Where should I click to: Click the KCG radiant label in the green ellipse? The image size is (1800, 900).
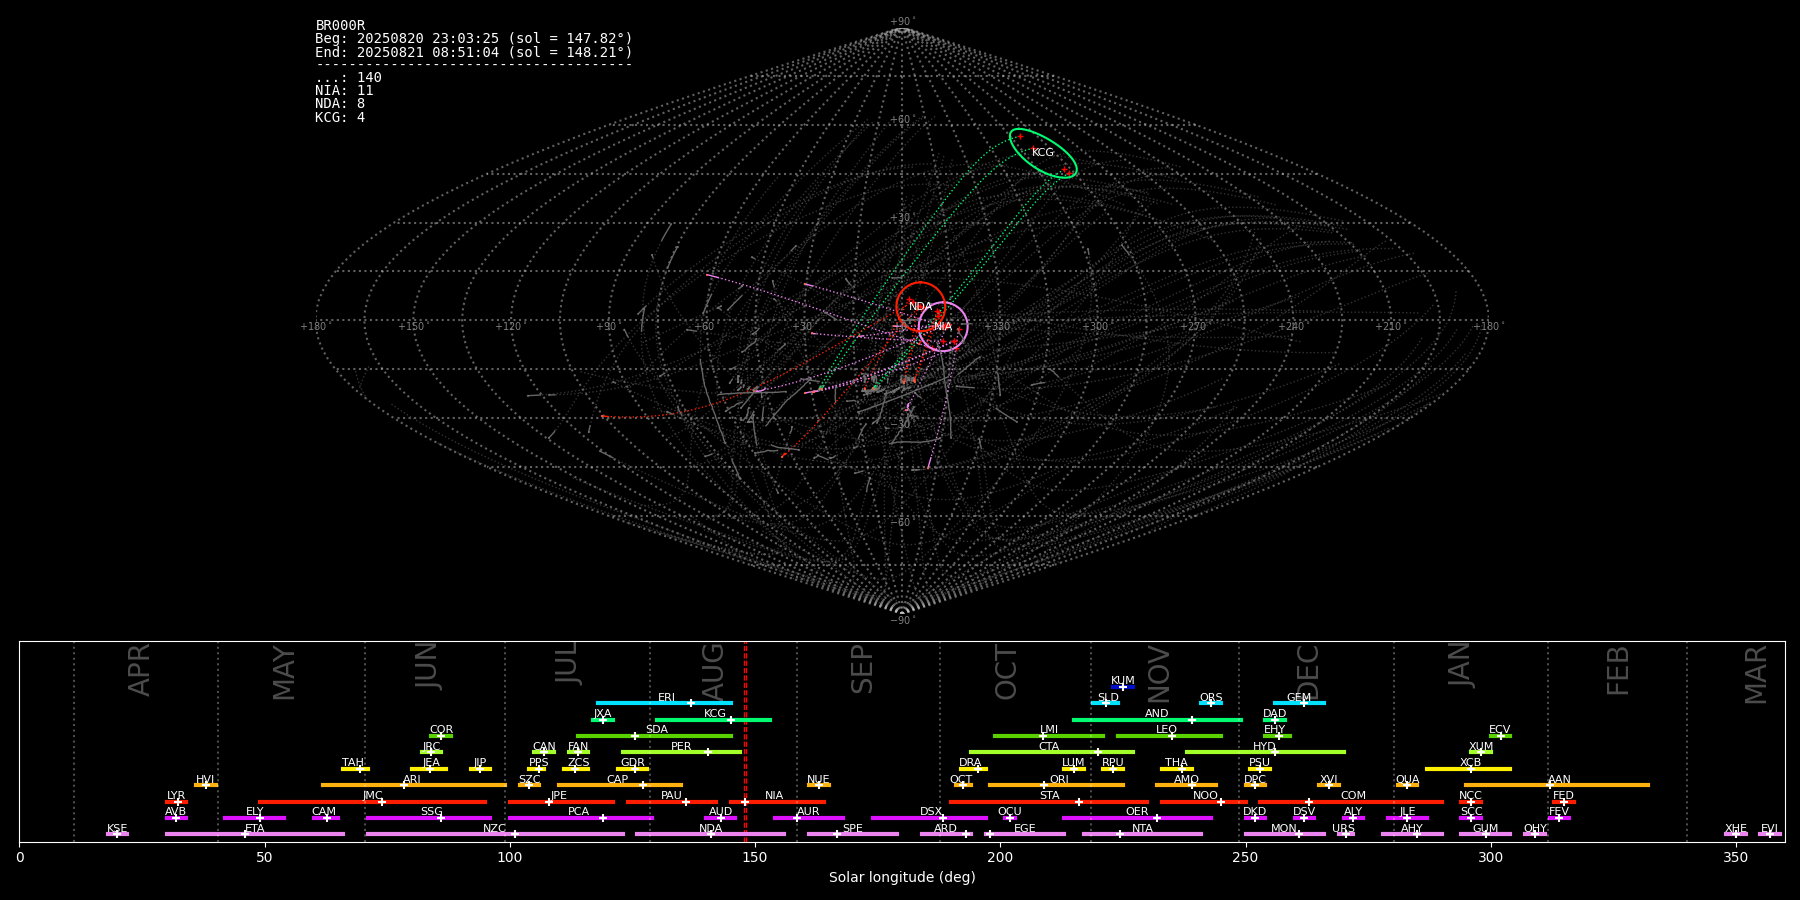point(1043,153)
